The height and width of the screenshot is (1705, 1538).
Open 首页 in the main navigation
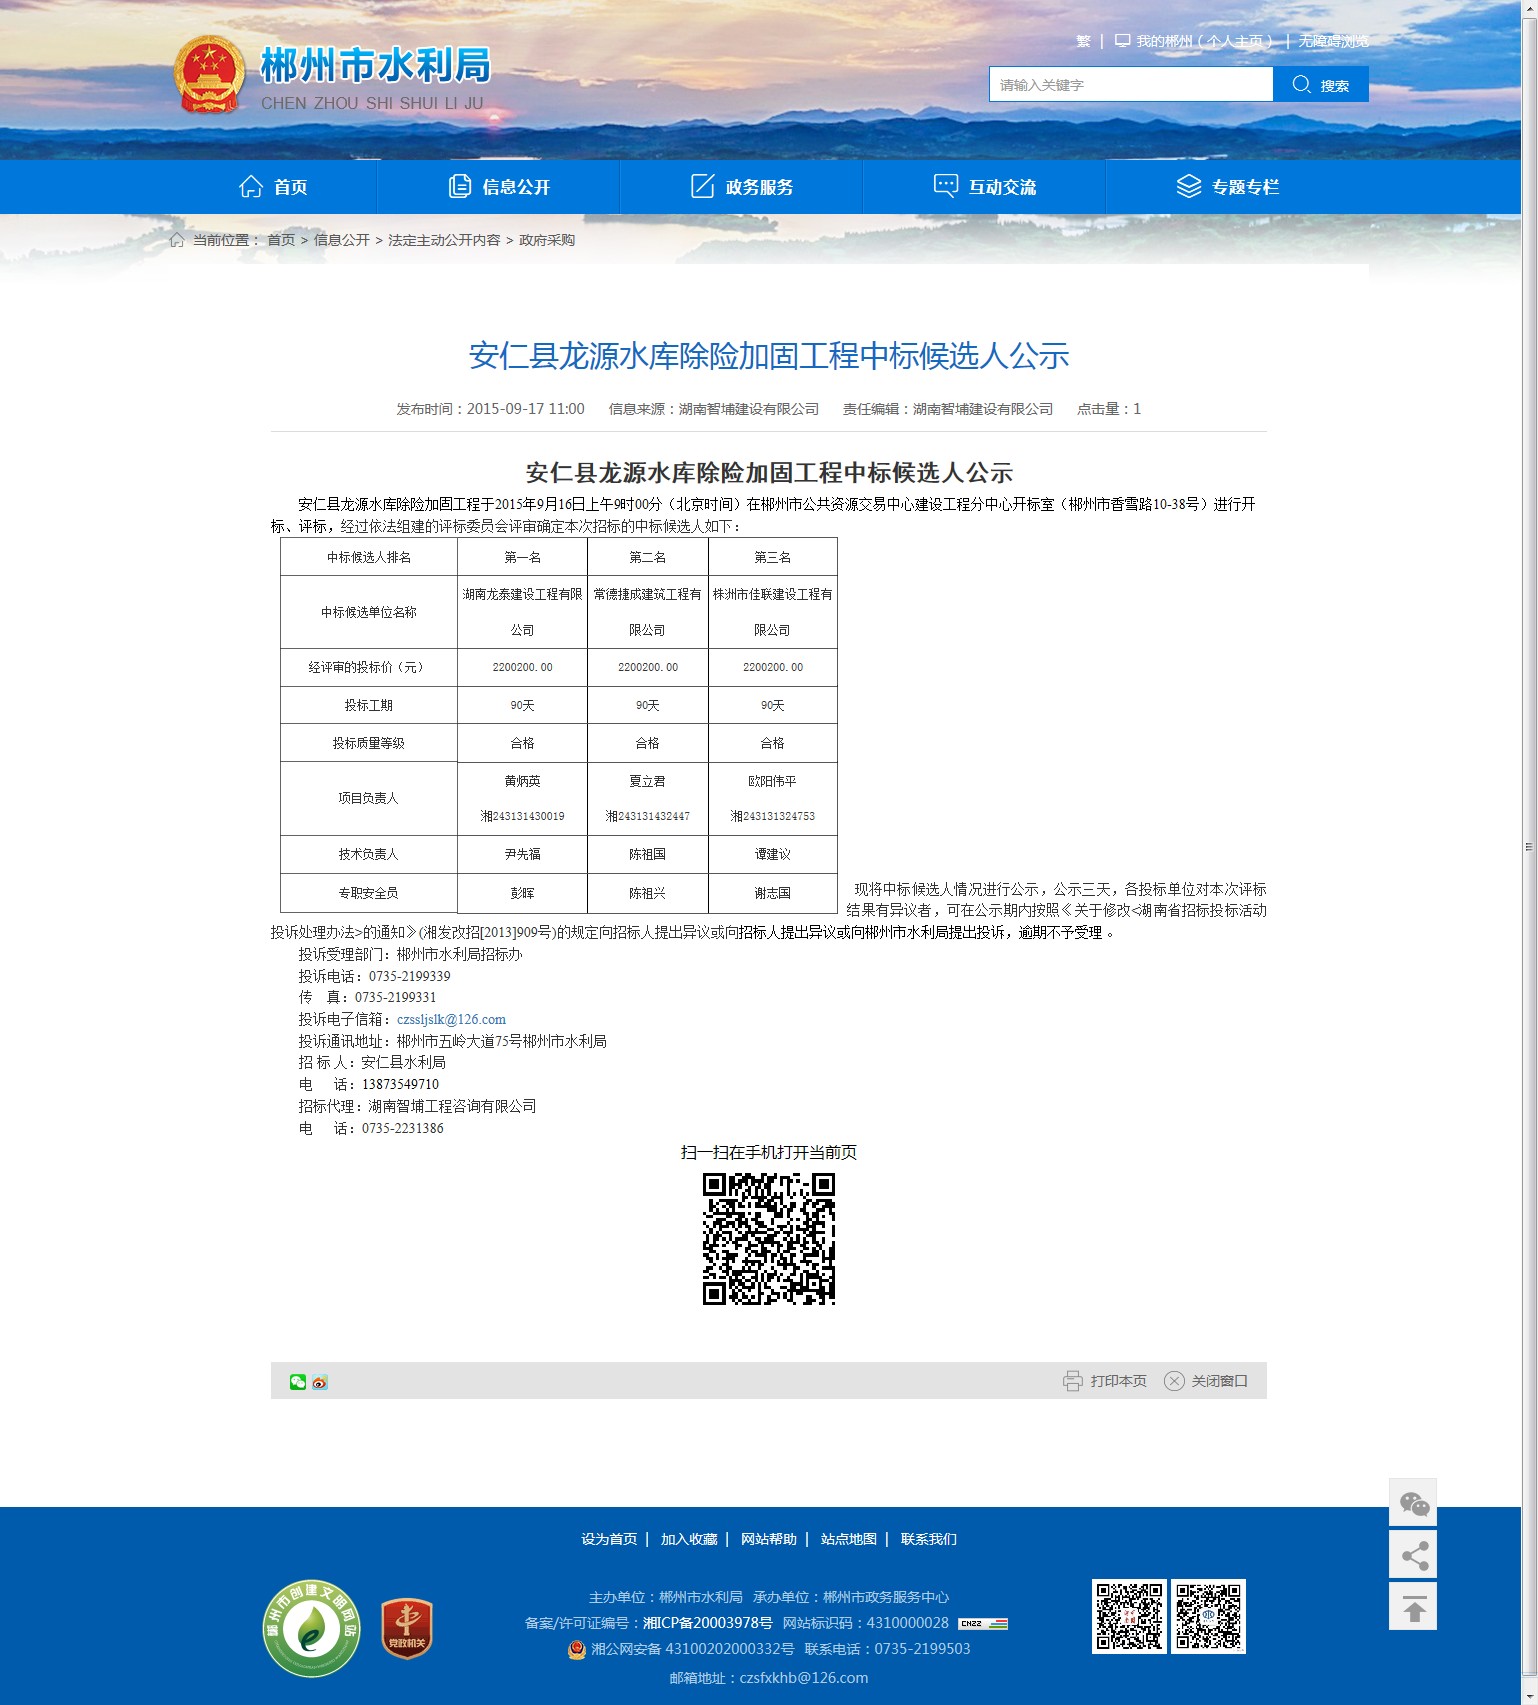point(273,187)
